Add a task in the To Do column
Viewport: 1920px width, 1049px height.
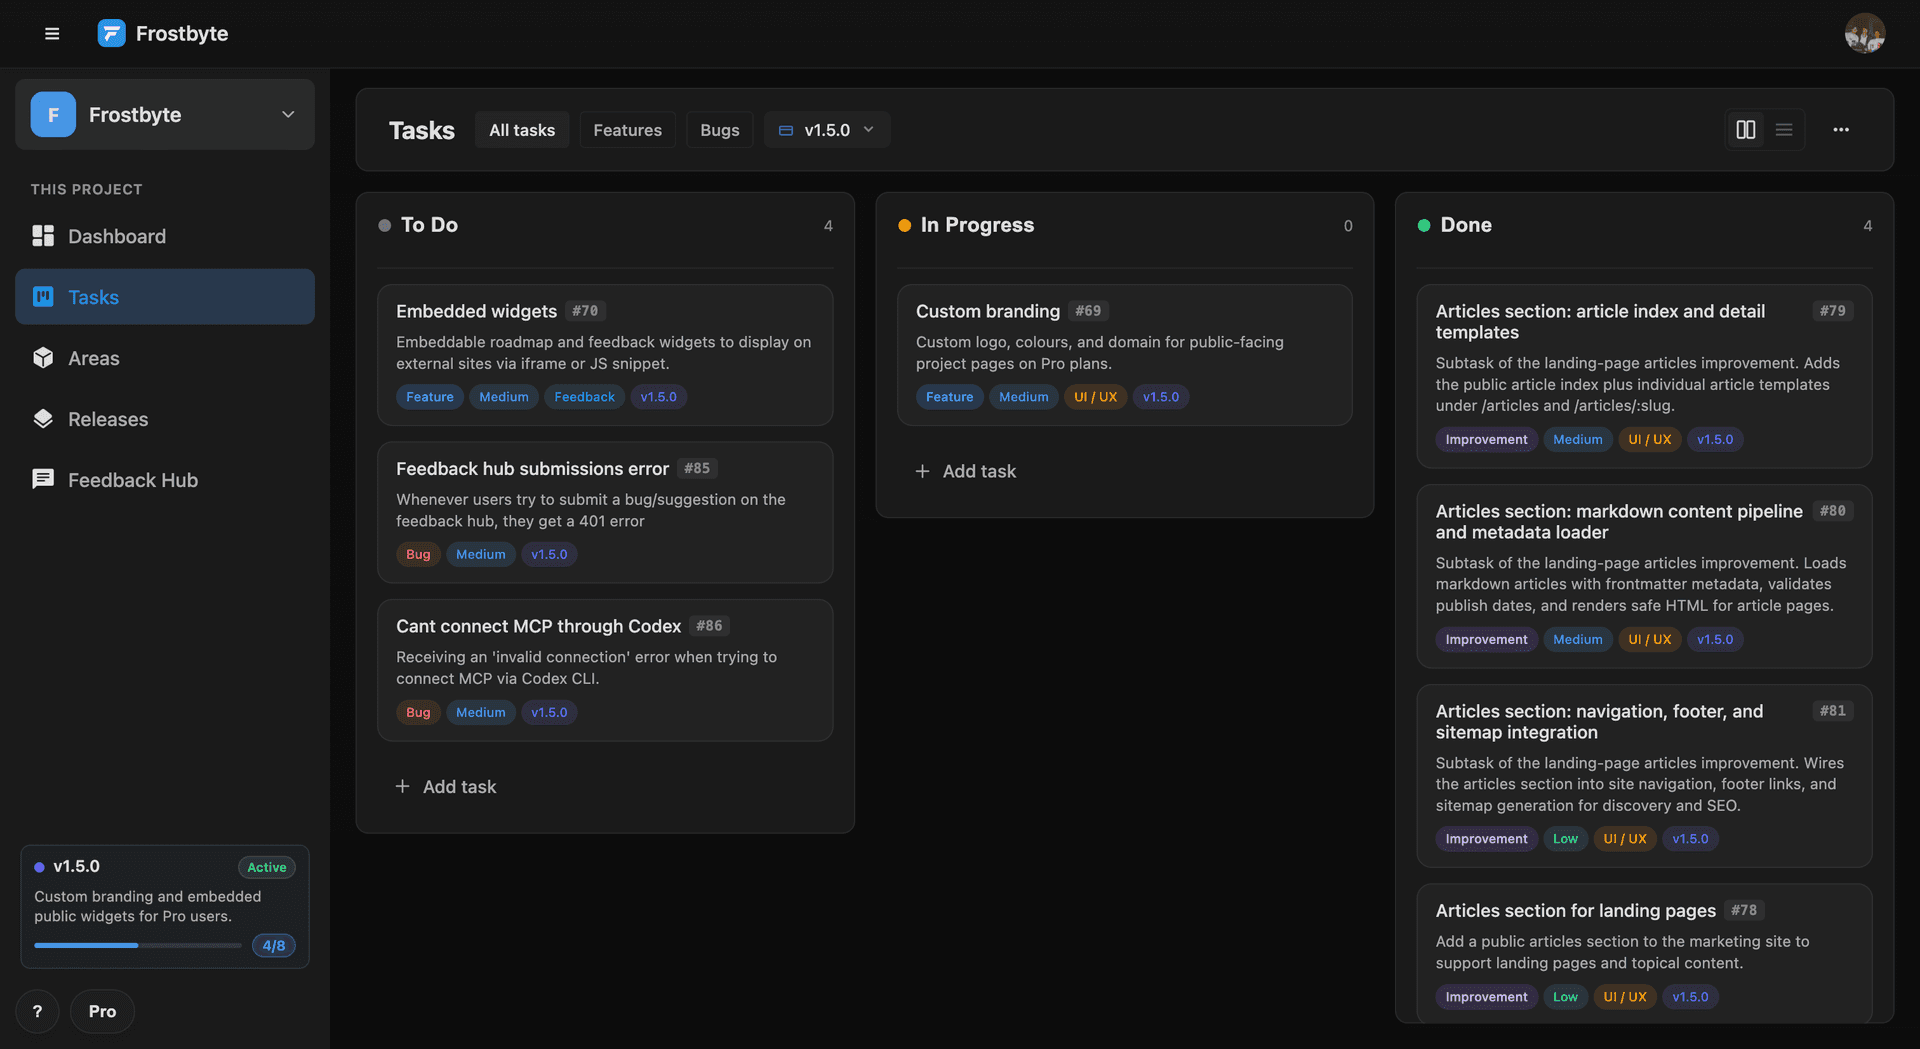(x=446, y=787)
